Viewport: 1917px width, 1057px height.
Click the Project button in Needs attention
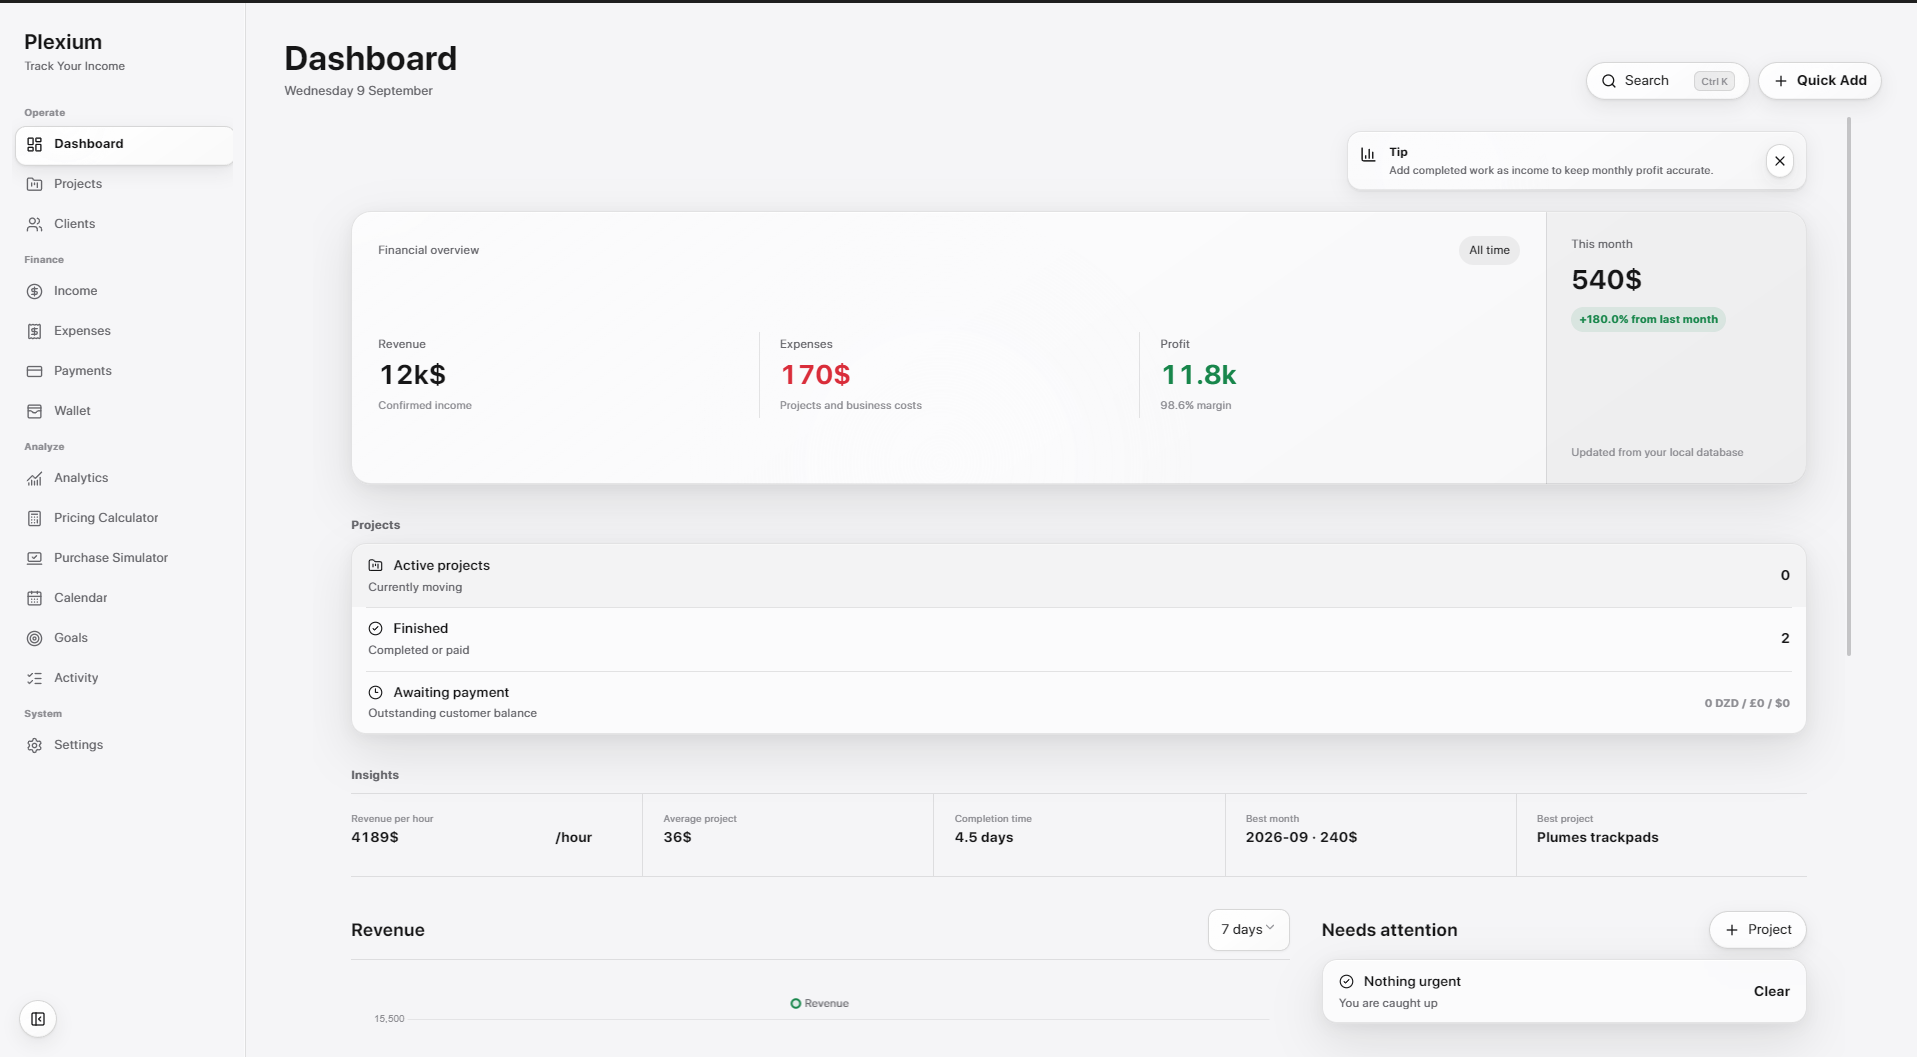[x=1757, y=930]
